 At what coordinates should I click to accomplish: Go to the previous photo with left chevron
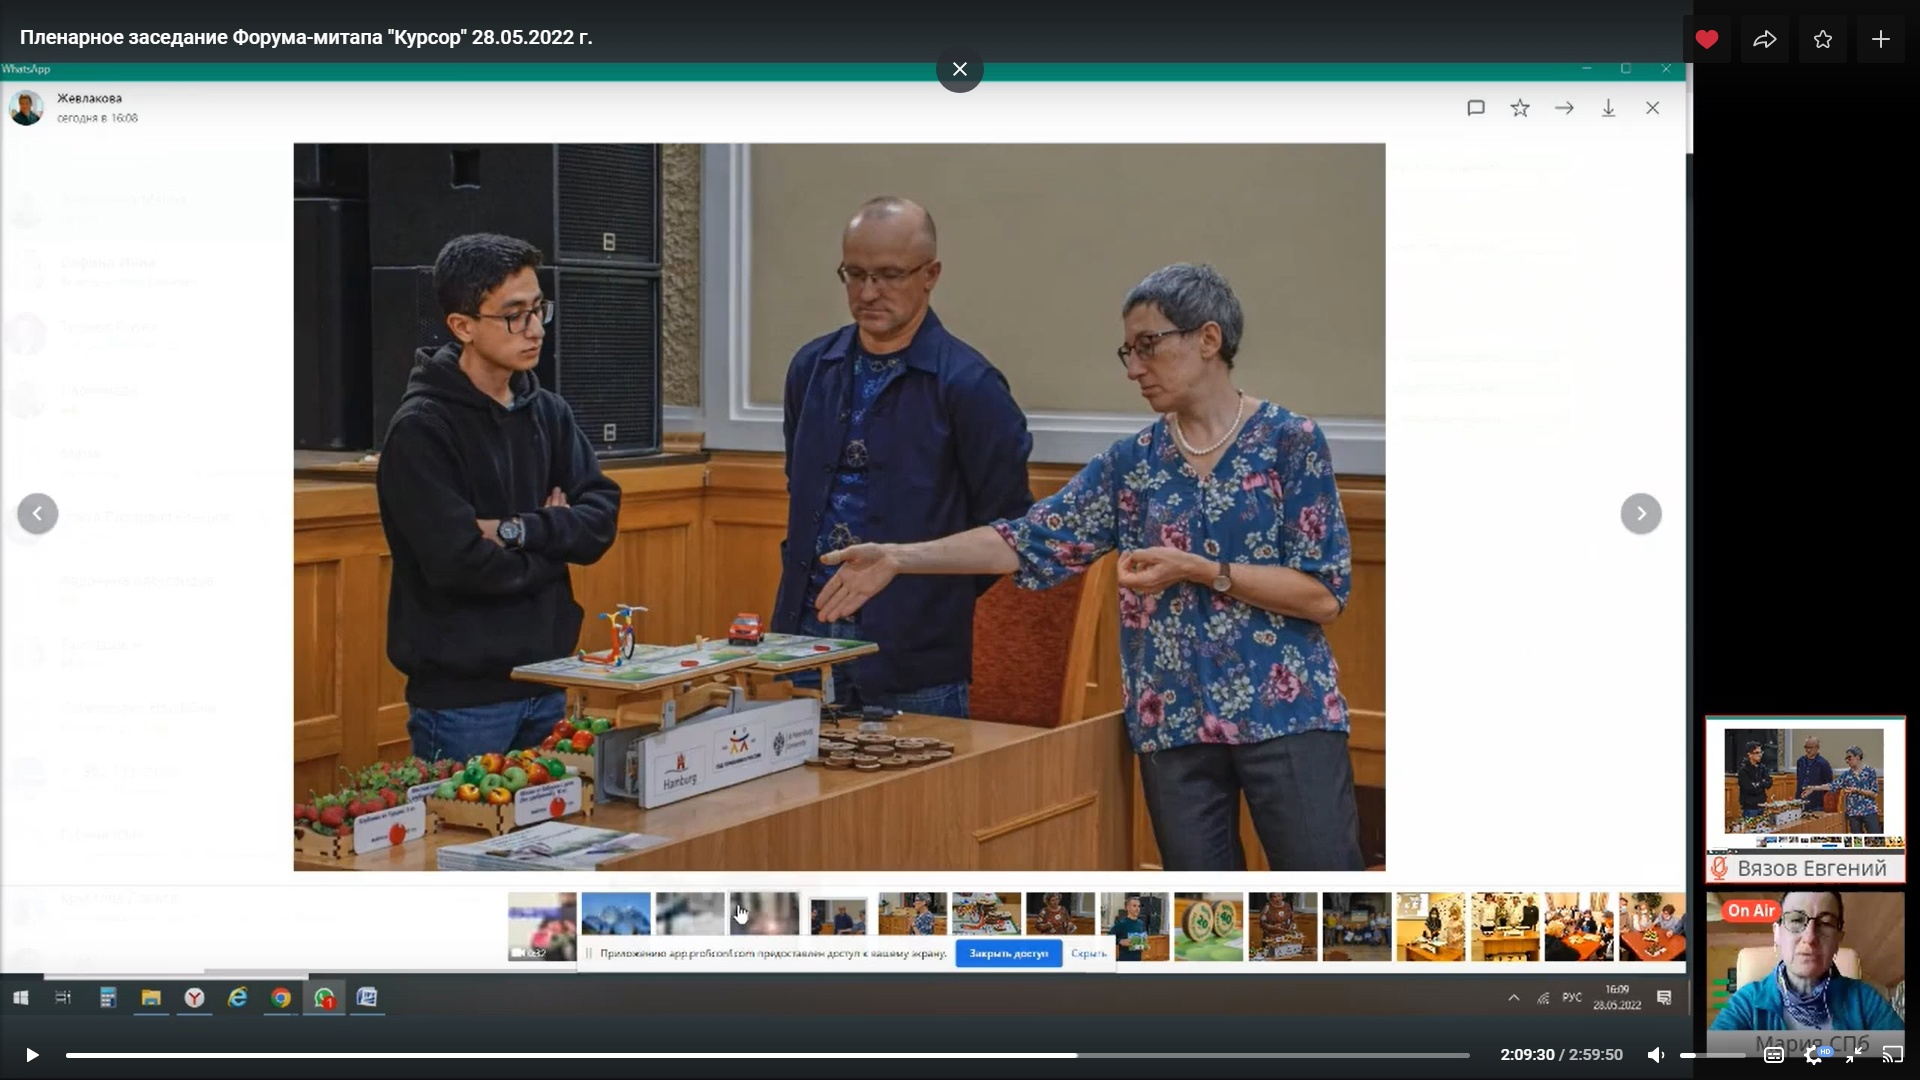coord(38,514)
